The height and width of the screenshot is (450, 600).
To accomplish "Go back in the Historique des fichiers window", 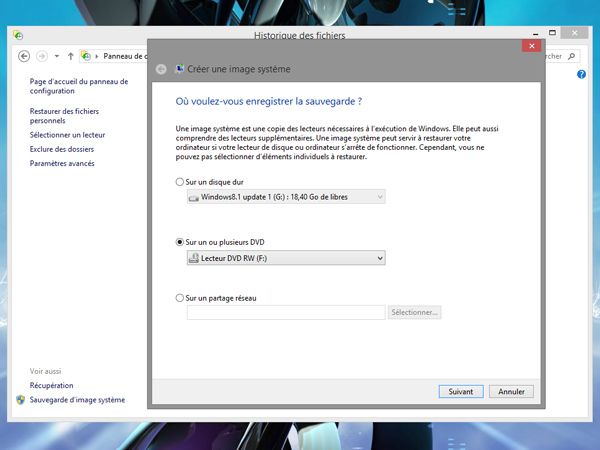I will (x=24, y=56).
